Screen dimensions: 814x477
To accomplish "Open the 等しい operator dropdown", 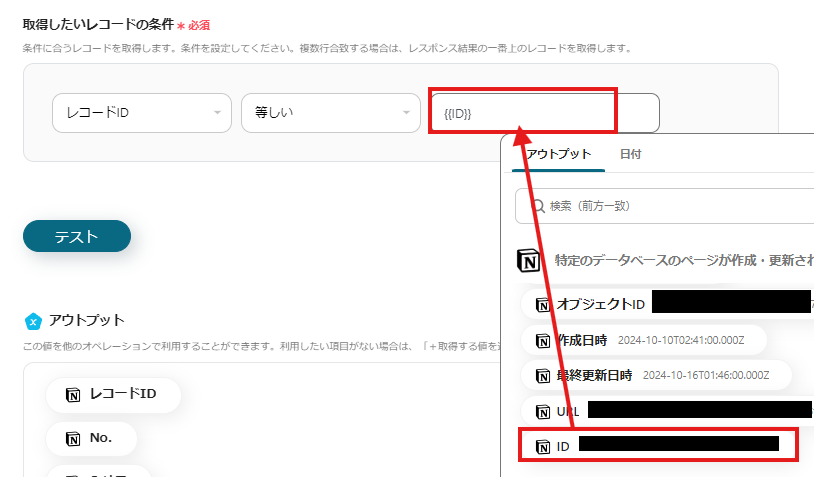I will click(331, 113).
